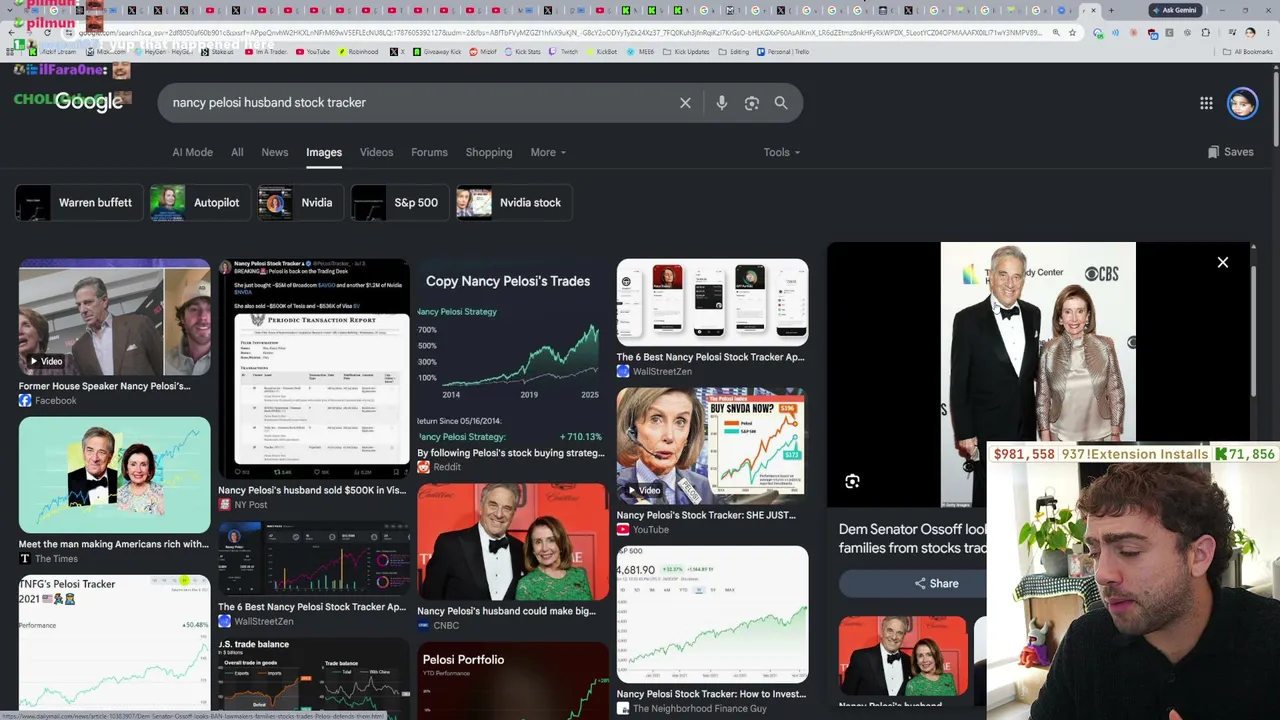Open Saves with the bookmark icon
The width and height of the screenshot is (1280, 720).
pyautogui.click(x=1230, y=152)
